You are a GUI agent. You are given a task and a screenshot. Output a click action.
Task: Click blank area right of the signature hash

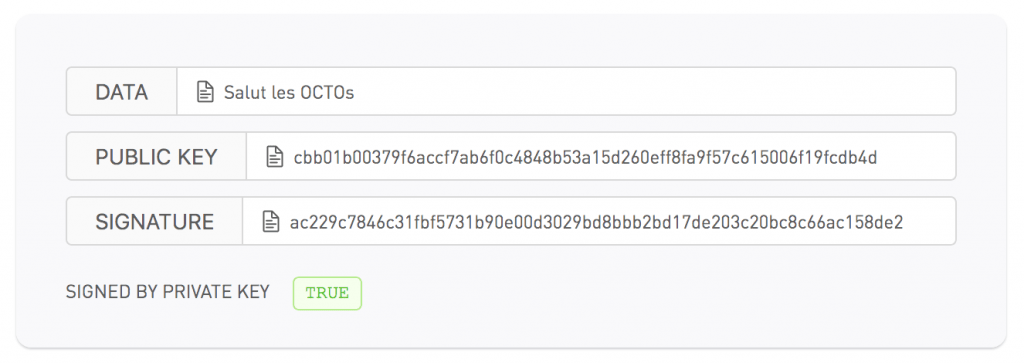(929, 222)
